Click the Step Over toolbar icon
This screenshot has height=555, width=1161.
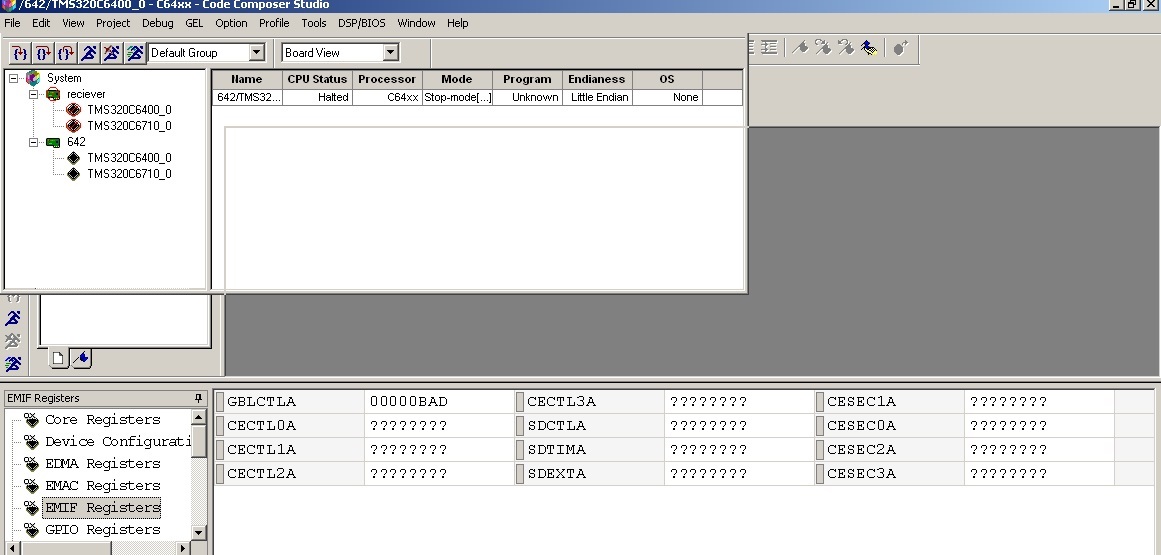pos(43,53)
